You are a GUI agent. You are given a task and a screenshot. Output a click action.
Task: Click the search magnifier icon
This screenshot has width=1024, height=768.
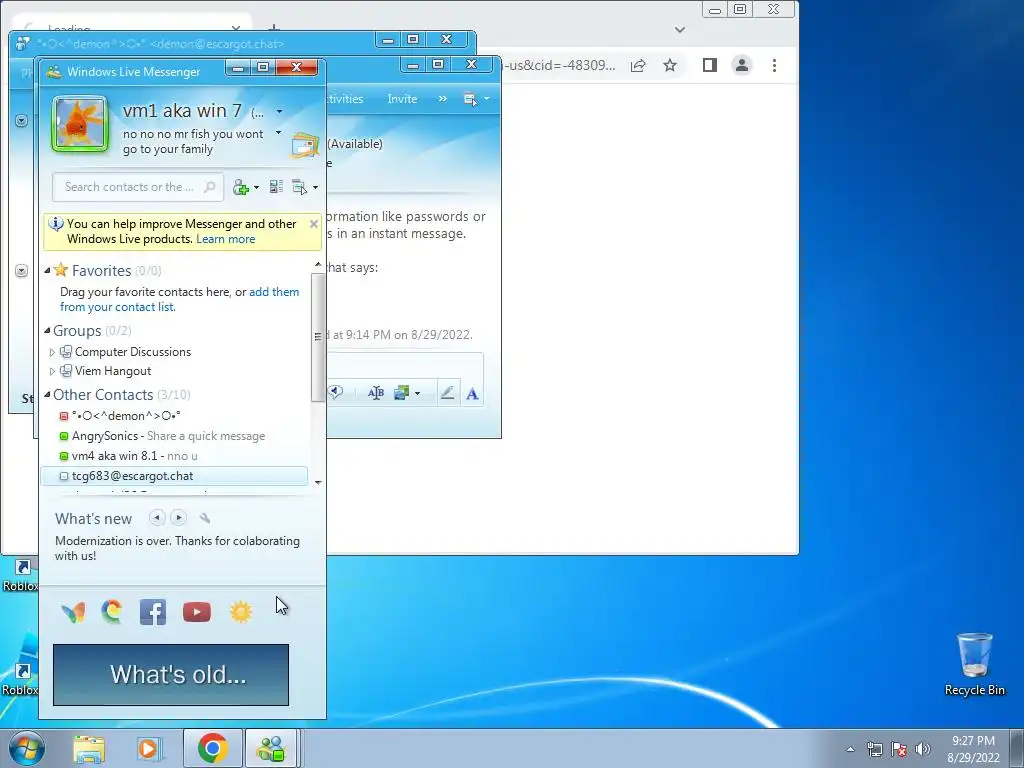tap(210, 187)
